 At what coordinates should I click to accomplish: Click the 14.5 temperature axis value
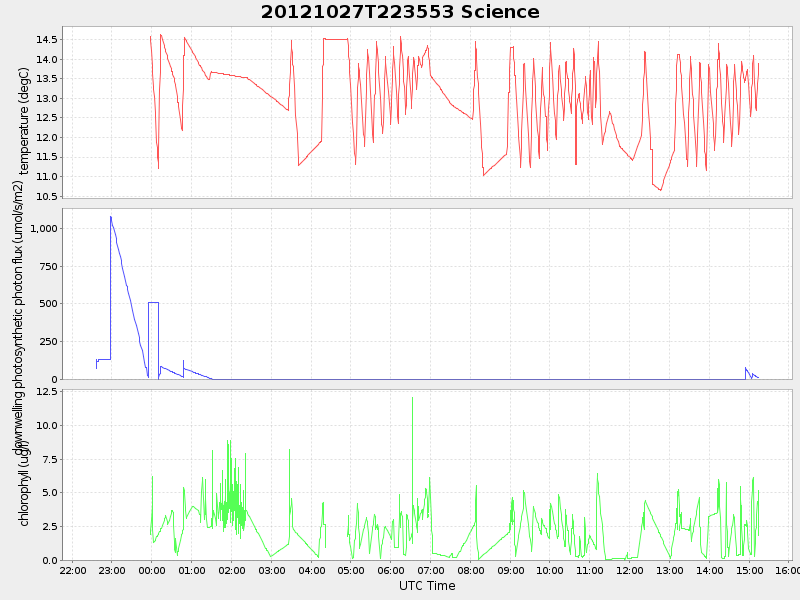coord(46,40)
